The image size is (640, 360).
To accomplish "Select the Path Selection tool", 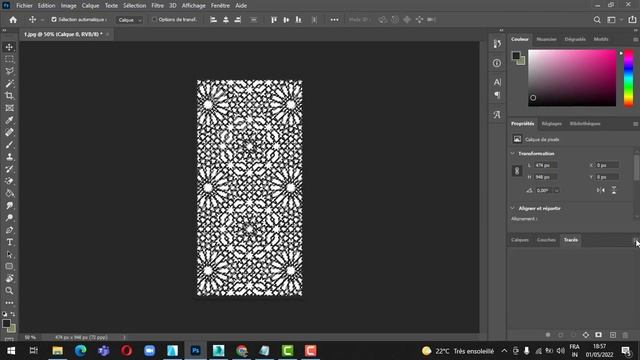I will pos(9,254).
